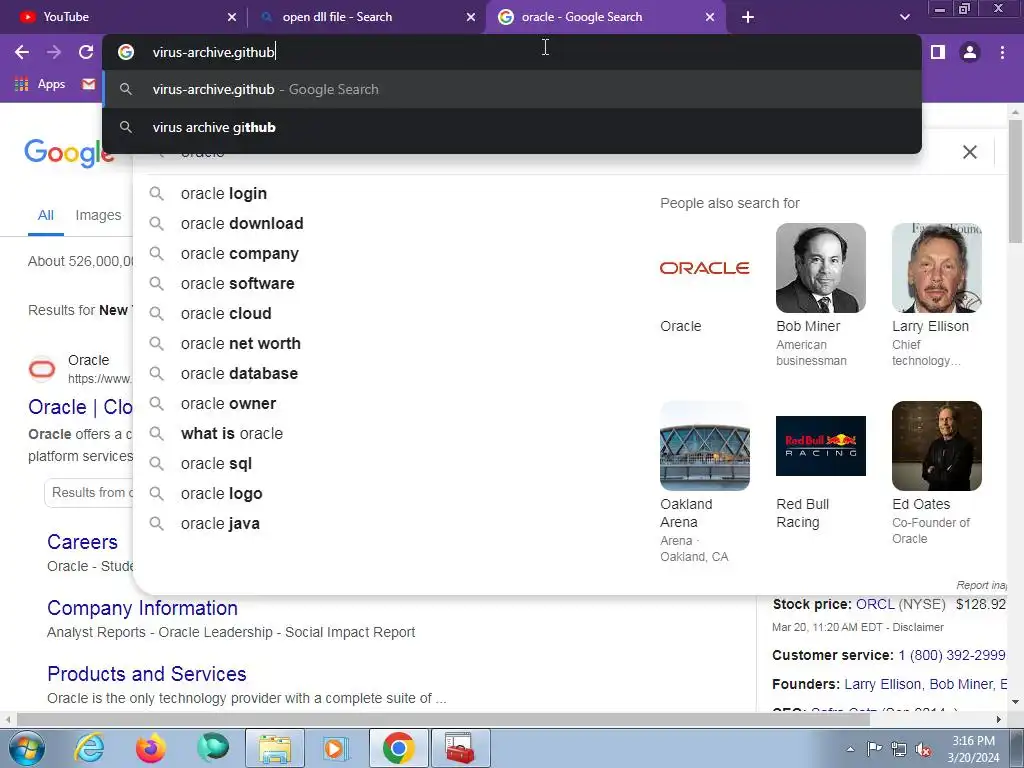The width and height of the screenshot is (1024, 768).
Task: Open the Gmail bookmark icon
Action: tap(89, 84)
